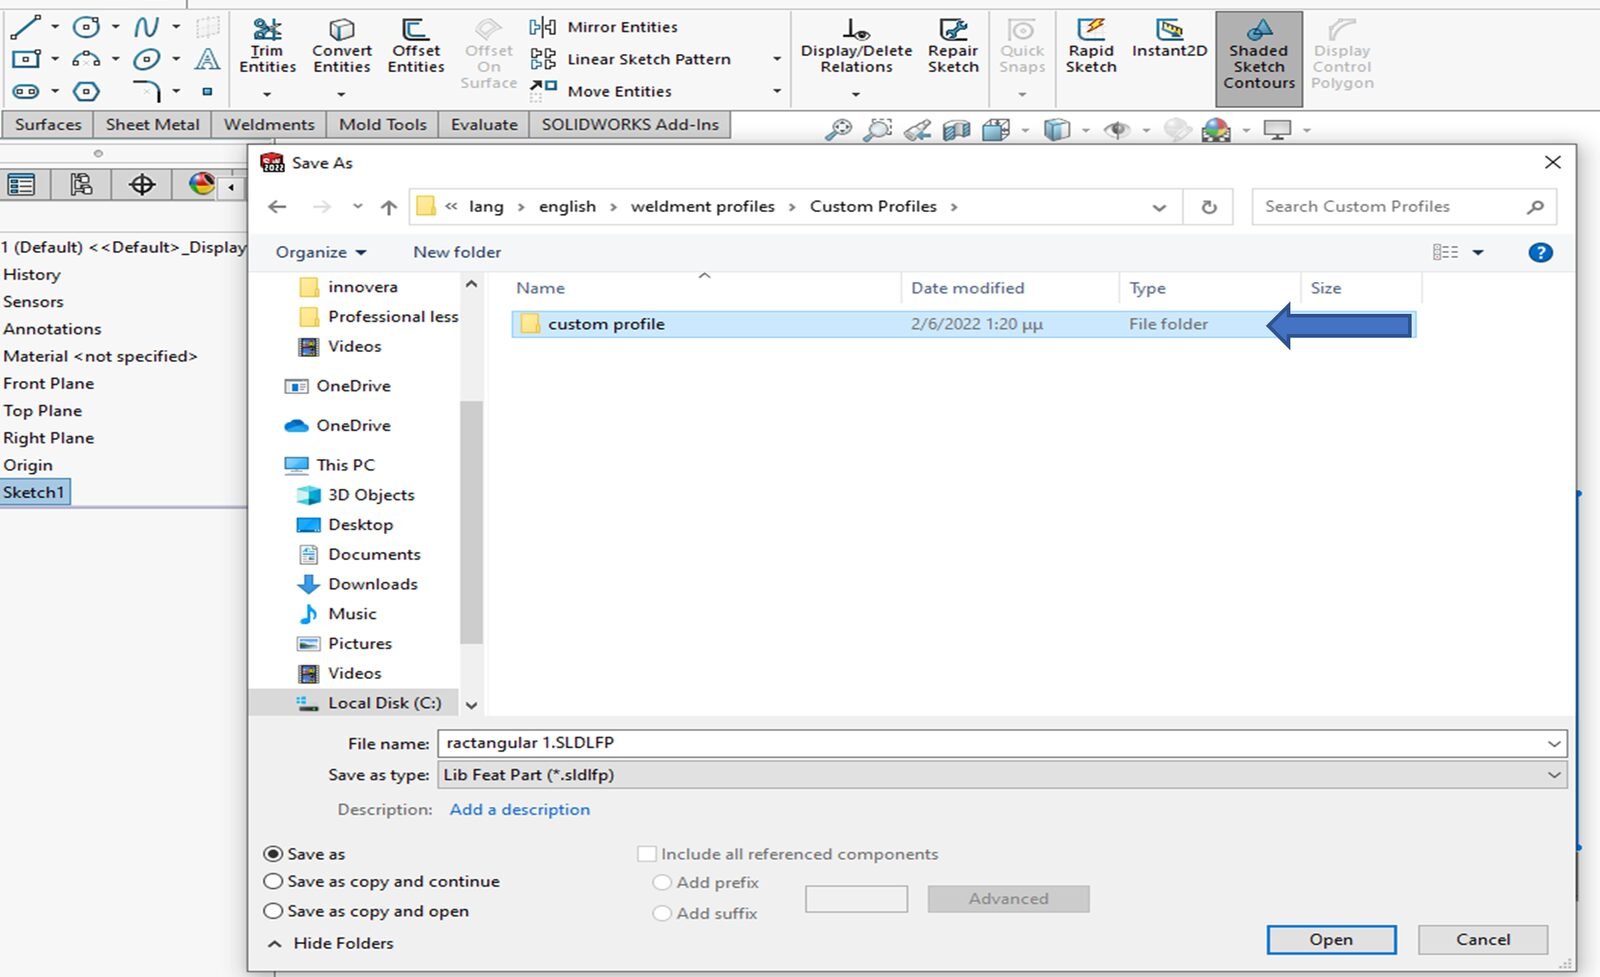
Task: Launch the Rapid Sketch tool
Action: tap(1090, 47)
